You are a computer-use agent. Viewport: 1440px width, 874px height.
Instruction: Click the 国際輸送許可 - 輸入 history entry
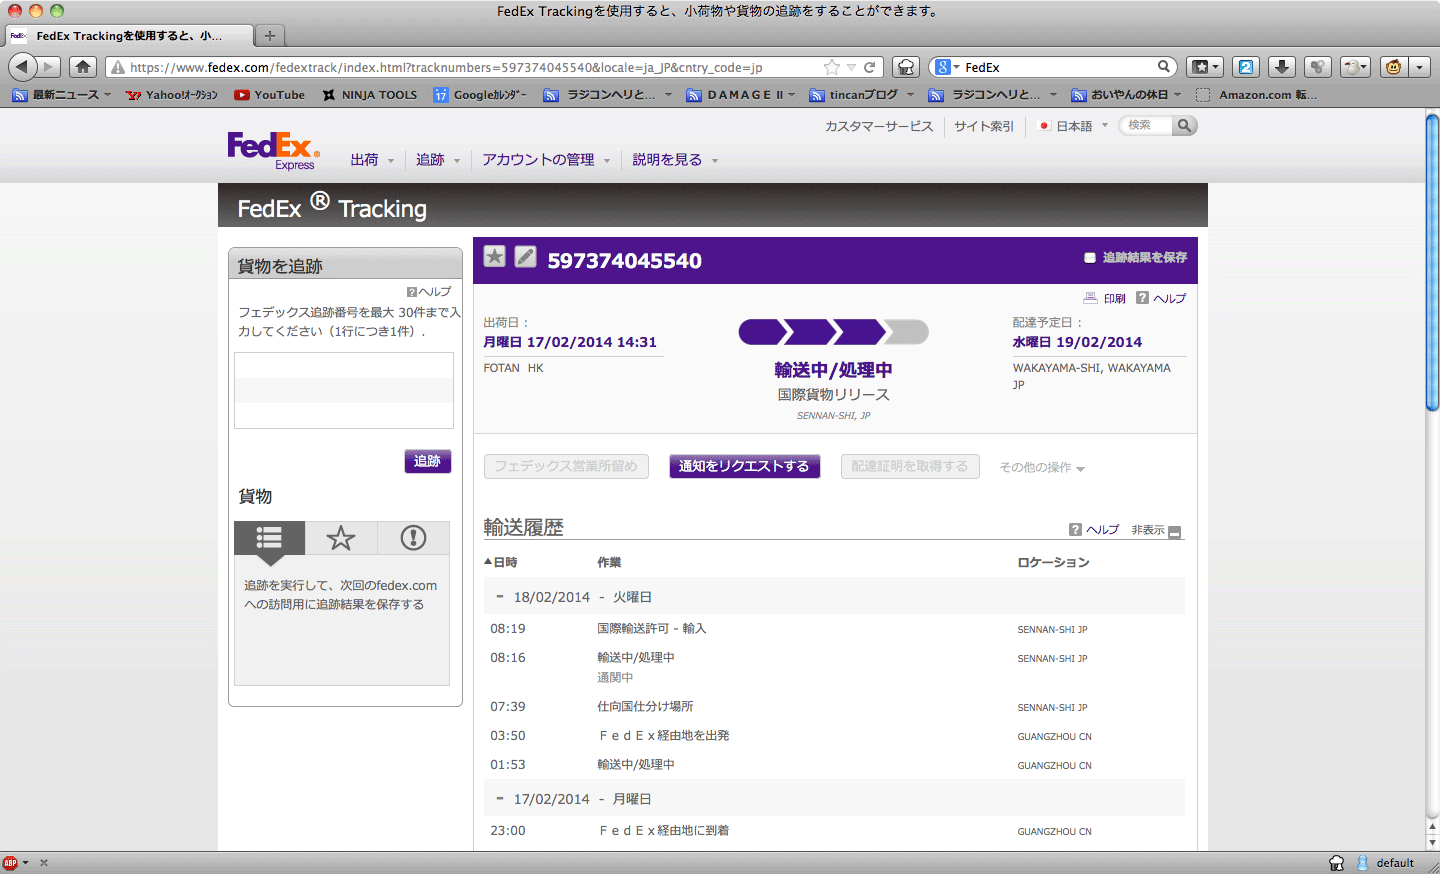point(652,629)
